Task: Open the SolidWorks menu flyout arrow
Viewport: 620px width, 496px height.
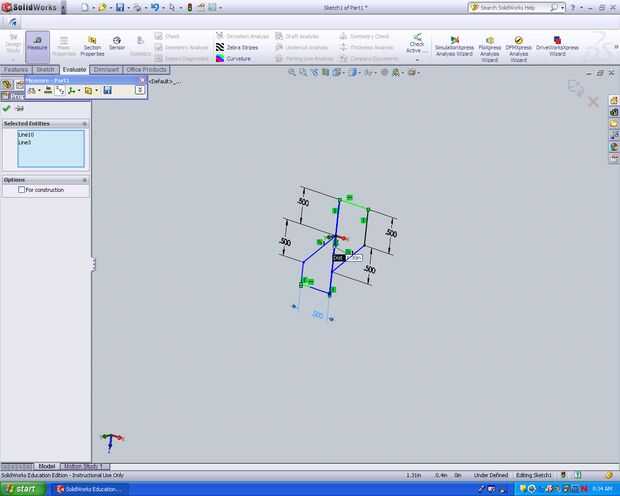Action: click(63, 8)
